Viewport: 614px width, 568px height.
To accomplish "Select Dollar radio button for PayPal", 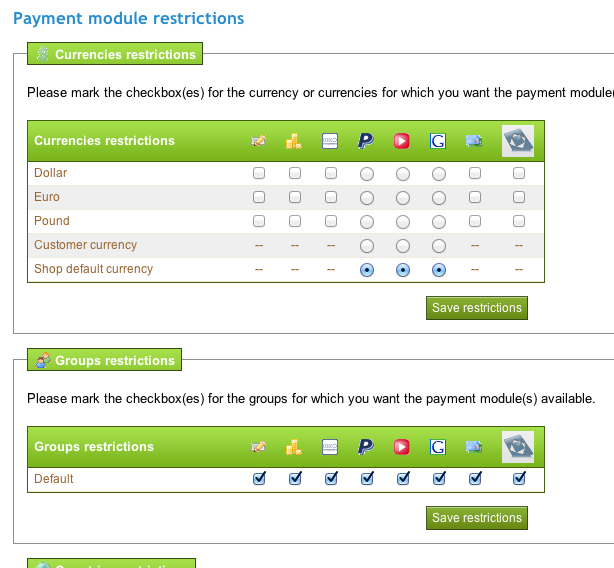I will [x=367, y=174].
